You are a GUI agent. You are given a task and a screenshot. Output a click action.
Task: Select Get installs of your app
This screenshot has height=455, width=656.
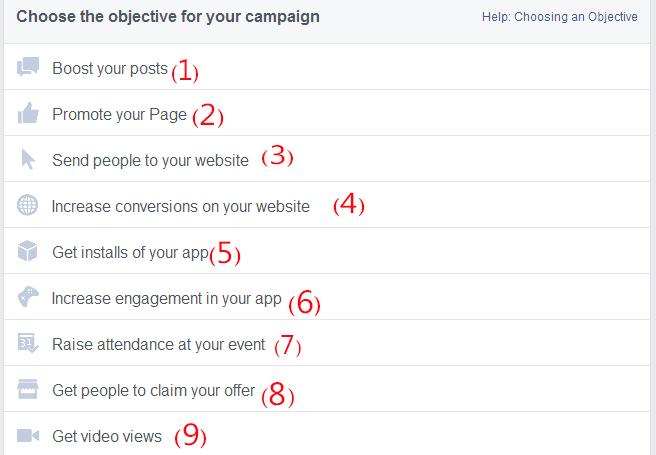click(x=327, y=251)
